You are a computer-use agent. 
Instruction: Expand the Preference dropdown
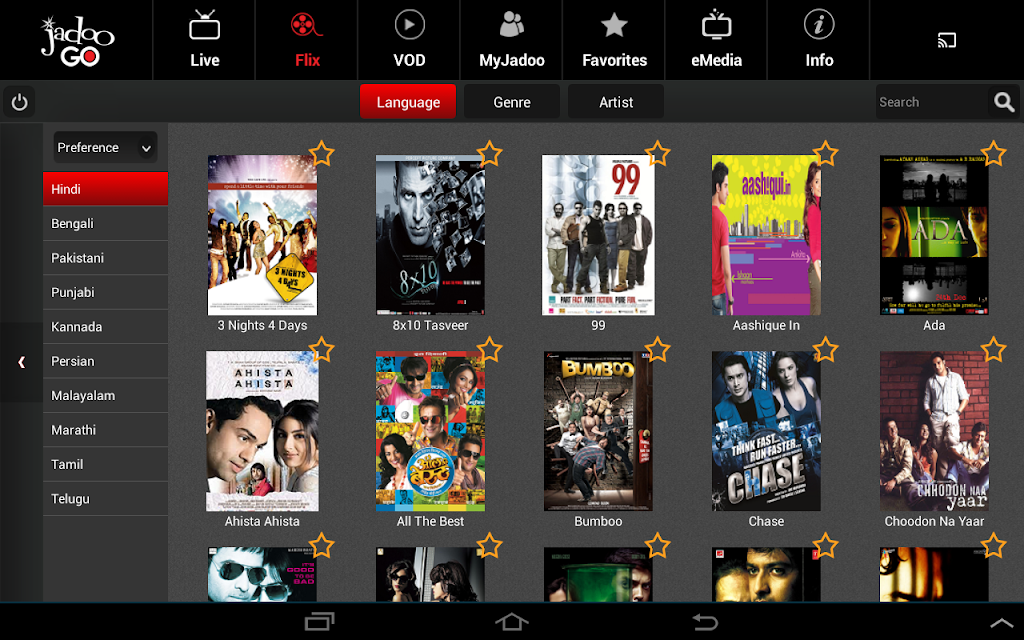[105, 148]
